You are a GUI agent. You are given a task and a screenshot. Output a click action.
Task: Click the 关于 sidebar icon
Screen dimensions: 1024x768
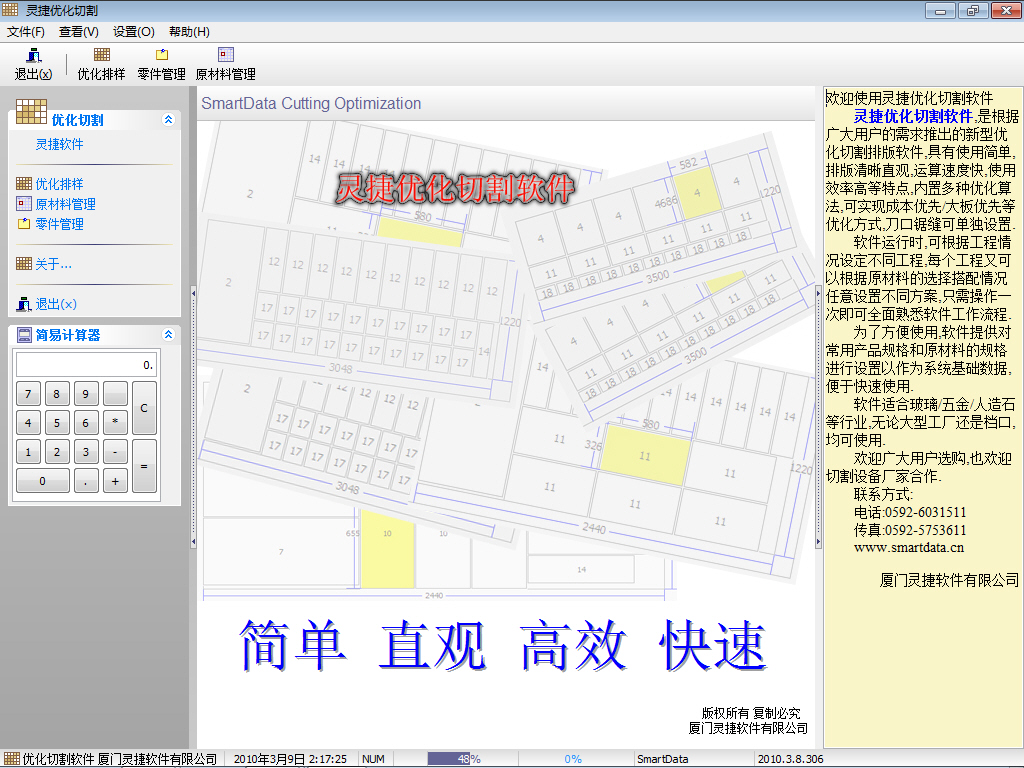click(x=24, y=264)
